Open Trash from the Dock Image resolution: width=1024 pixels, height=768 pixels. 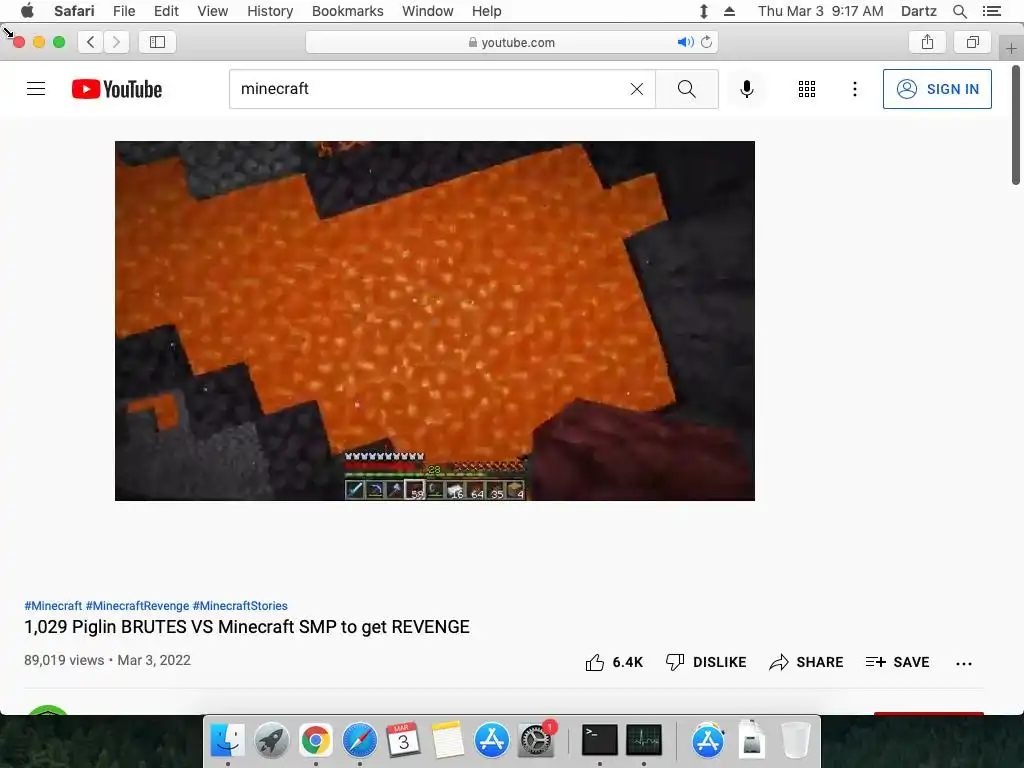pos(795,740)
